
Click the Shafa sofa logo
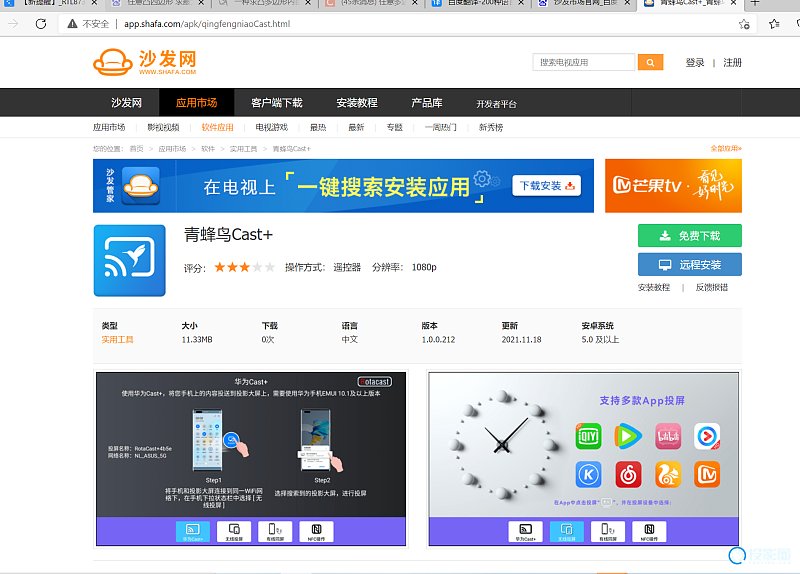[144, 62]
